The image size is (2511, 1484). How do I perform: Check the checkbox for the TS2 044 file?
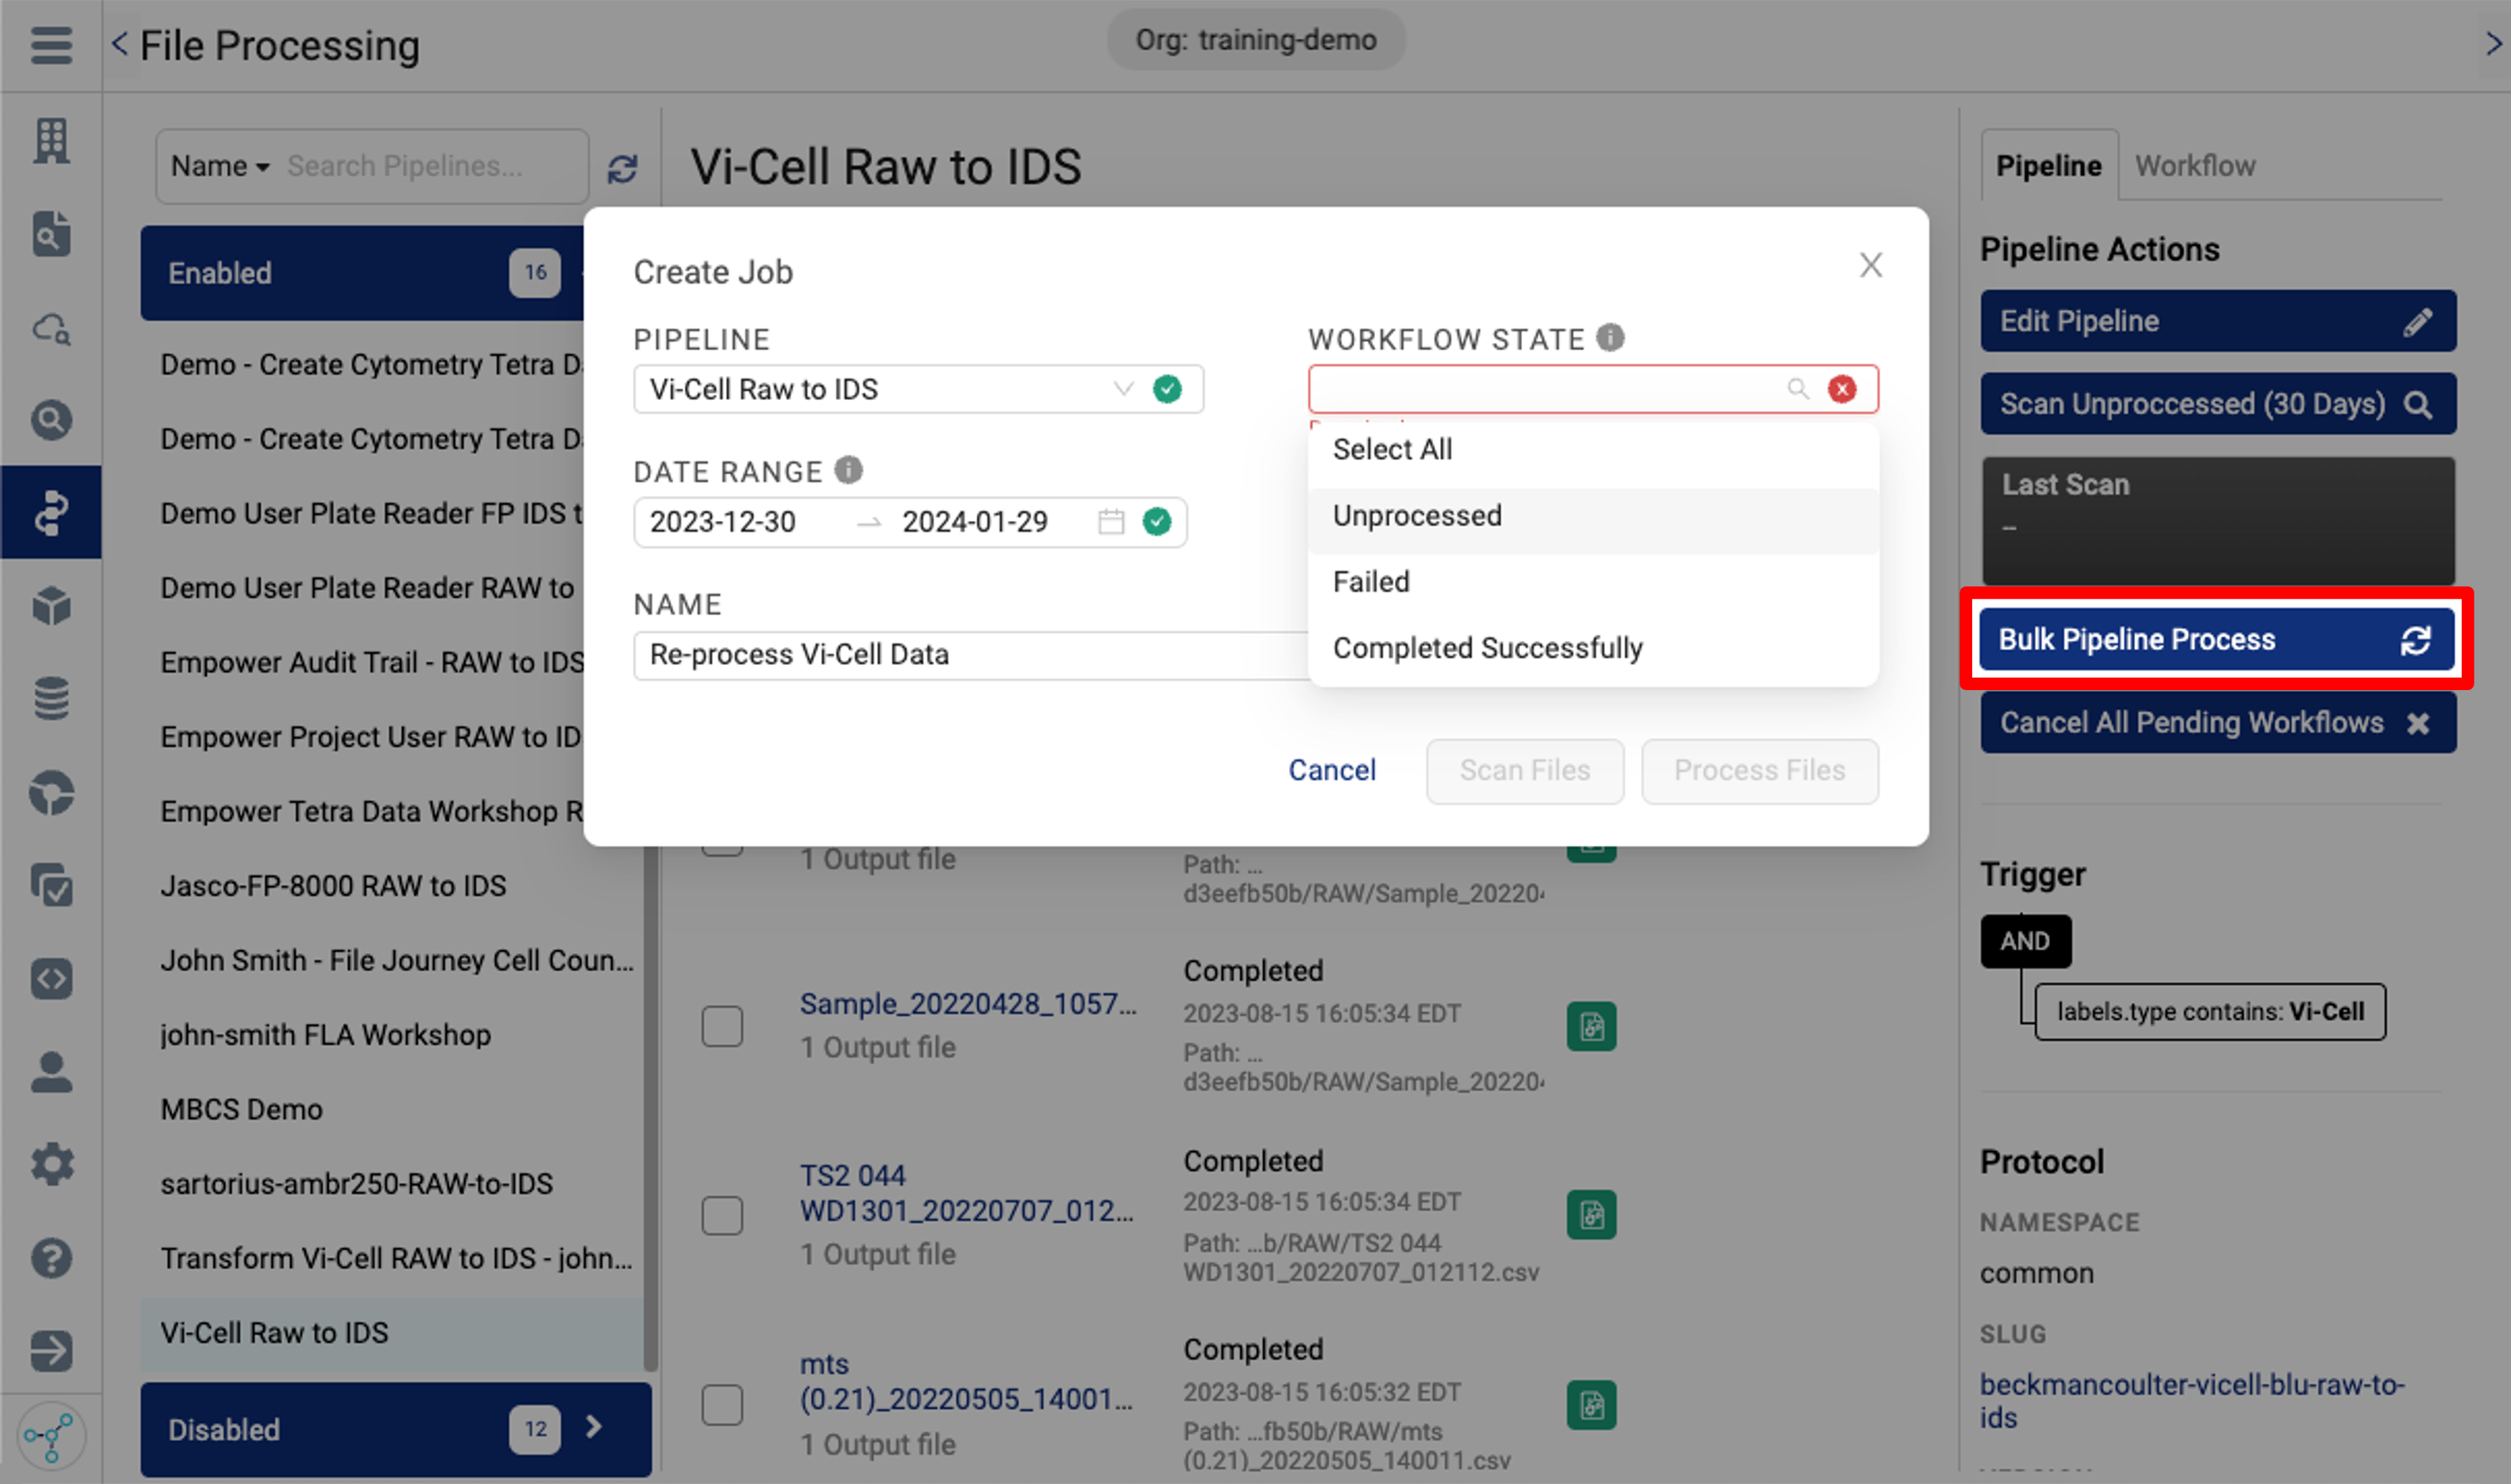(722, 1215)
